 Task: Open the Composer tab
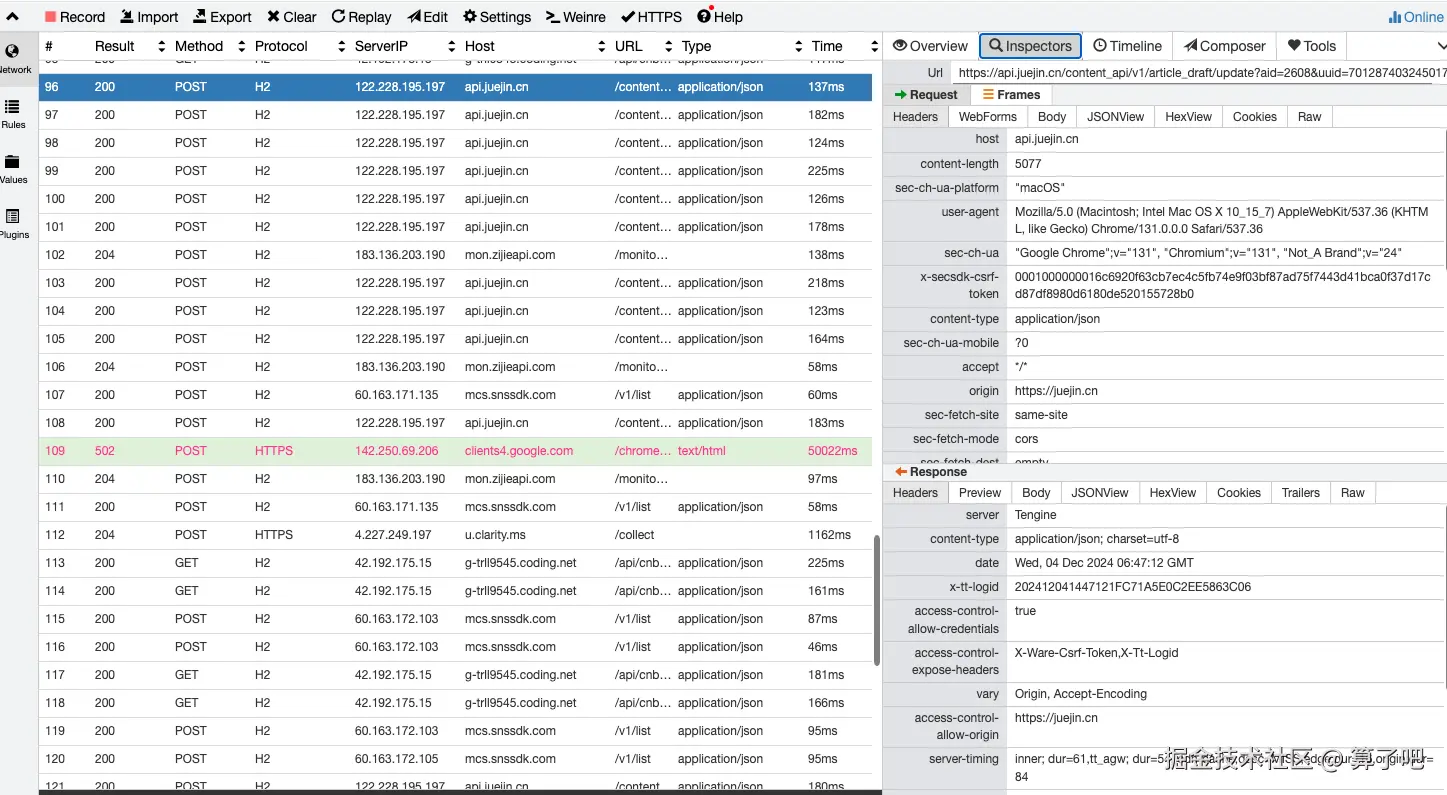coord(1225,46)
